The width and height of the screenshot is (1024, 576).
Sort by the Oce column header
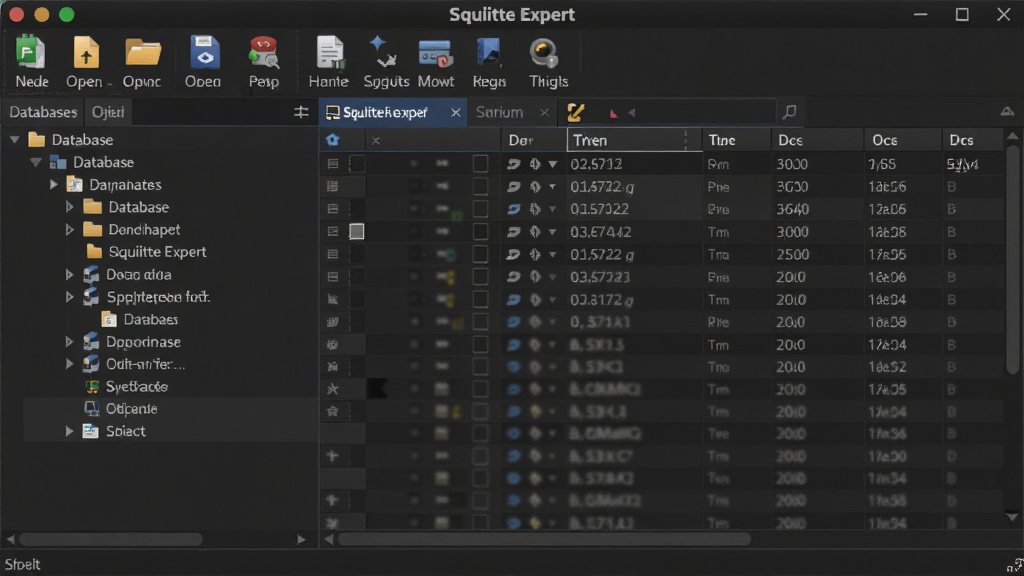pyautogui.click(x=902, y=140)
